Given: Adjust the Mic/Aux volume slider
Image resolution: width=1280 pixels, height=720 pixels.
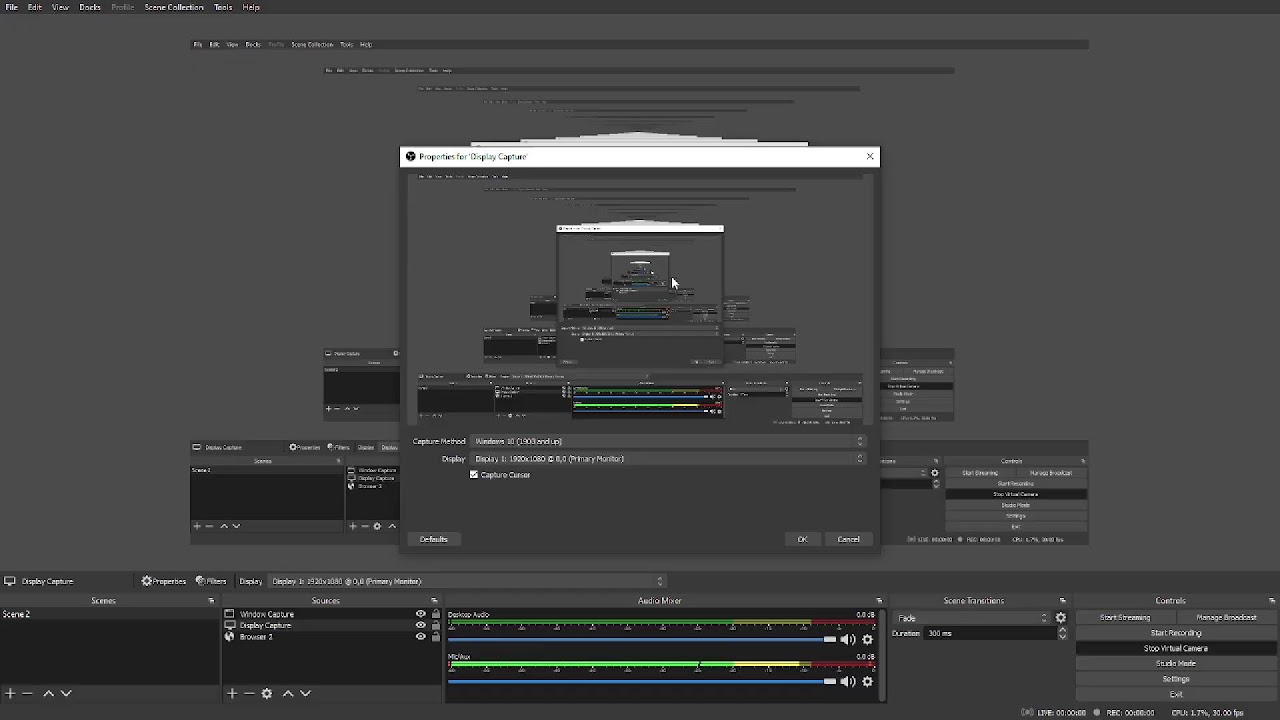Looking at the screenshot, I should click(x=641, y=681).
